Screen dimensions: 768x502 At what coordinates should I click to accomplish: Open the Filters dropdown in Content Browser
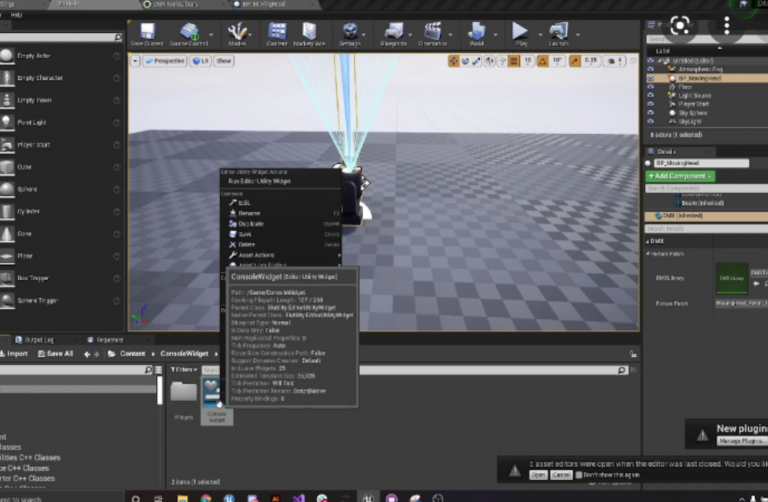[x=184, y=370]
